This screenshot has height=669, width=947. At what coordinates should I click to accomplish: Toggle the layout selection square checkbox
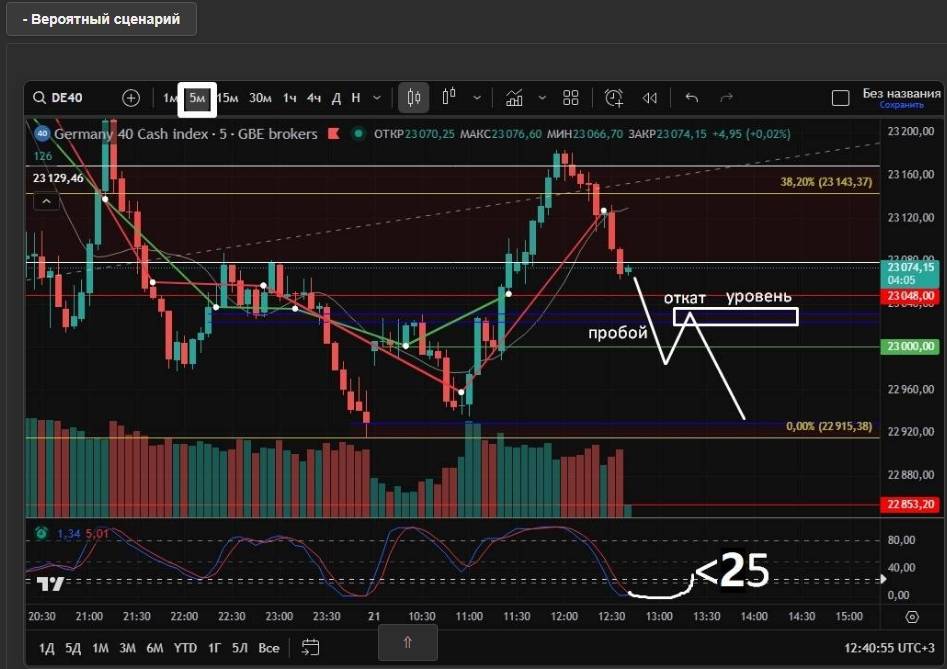tap(841, 98)
